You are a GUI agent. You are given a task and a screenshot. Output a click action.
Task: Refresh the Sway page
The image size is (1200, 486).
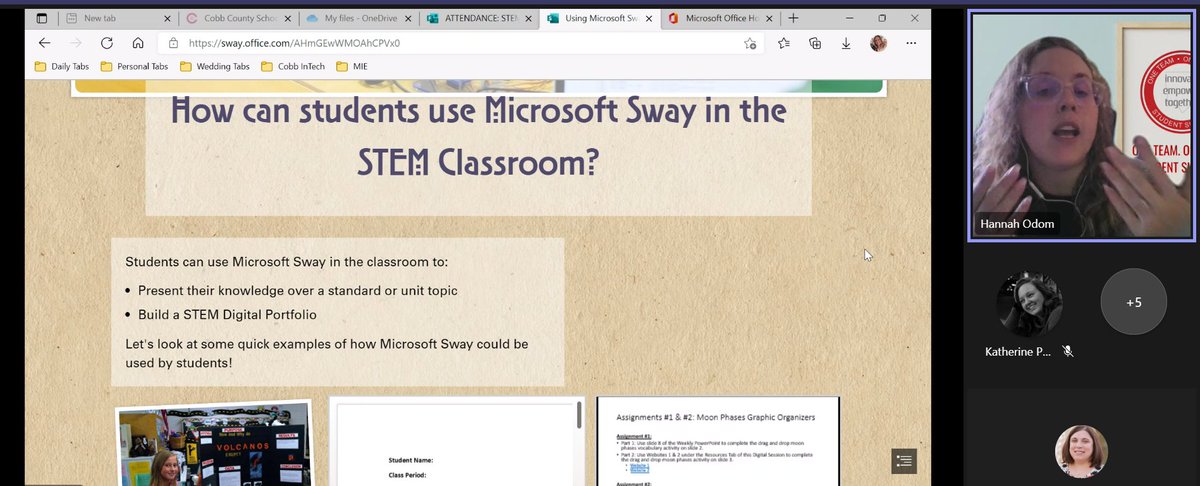pos(107,43)
